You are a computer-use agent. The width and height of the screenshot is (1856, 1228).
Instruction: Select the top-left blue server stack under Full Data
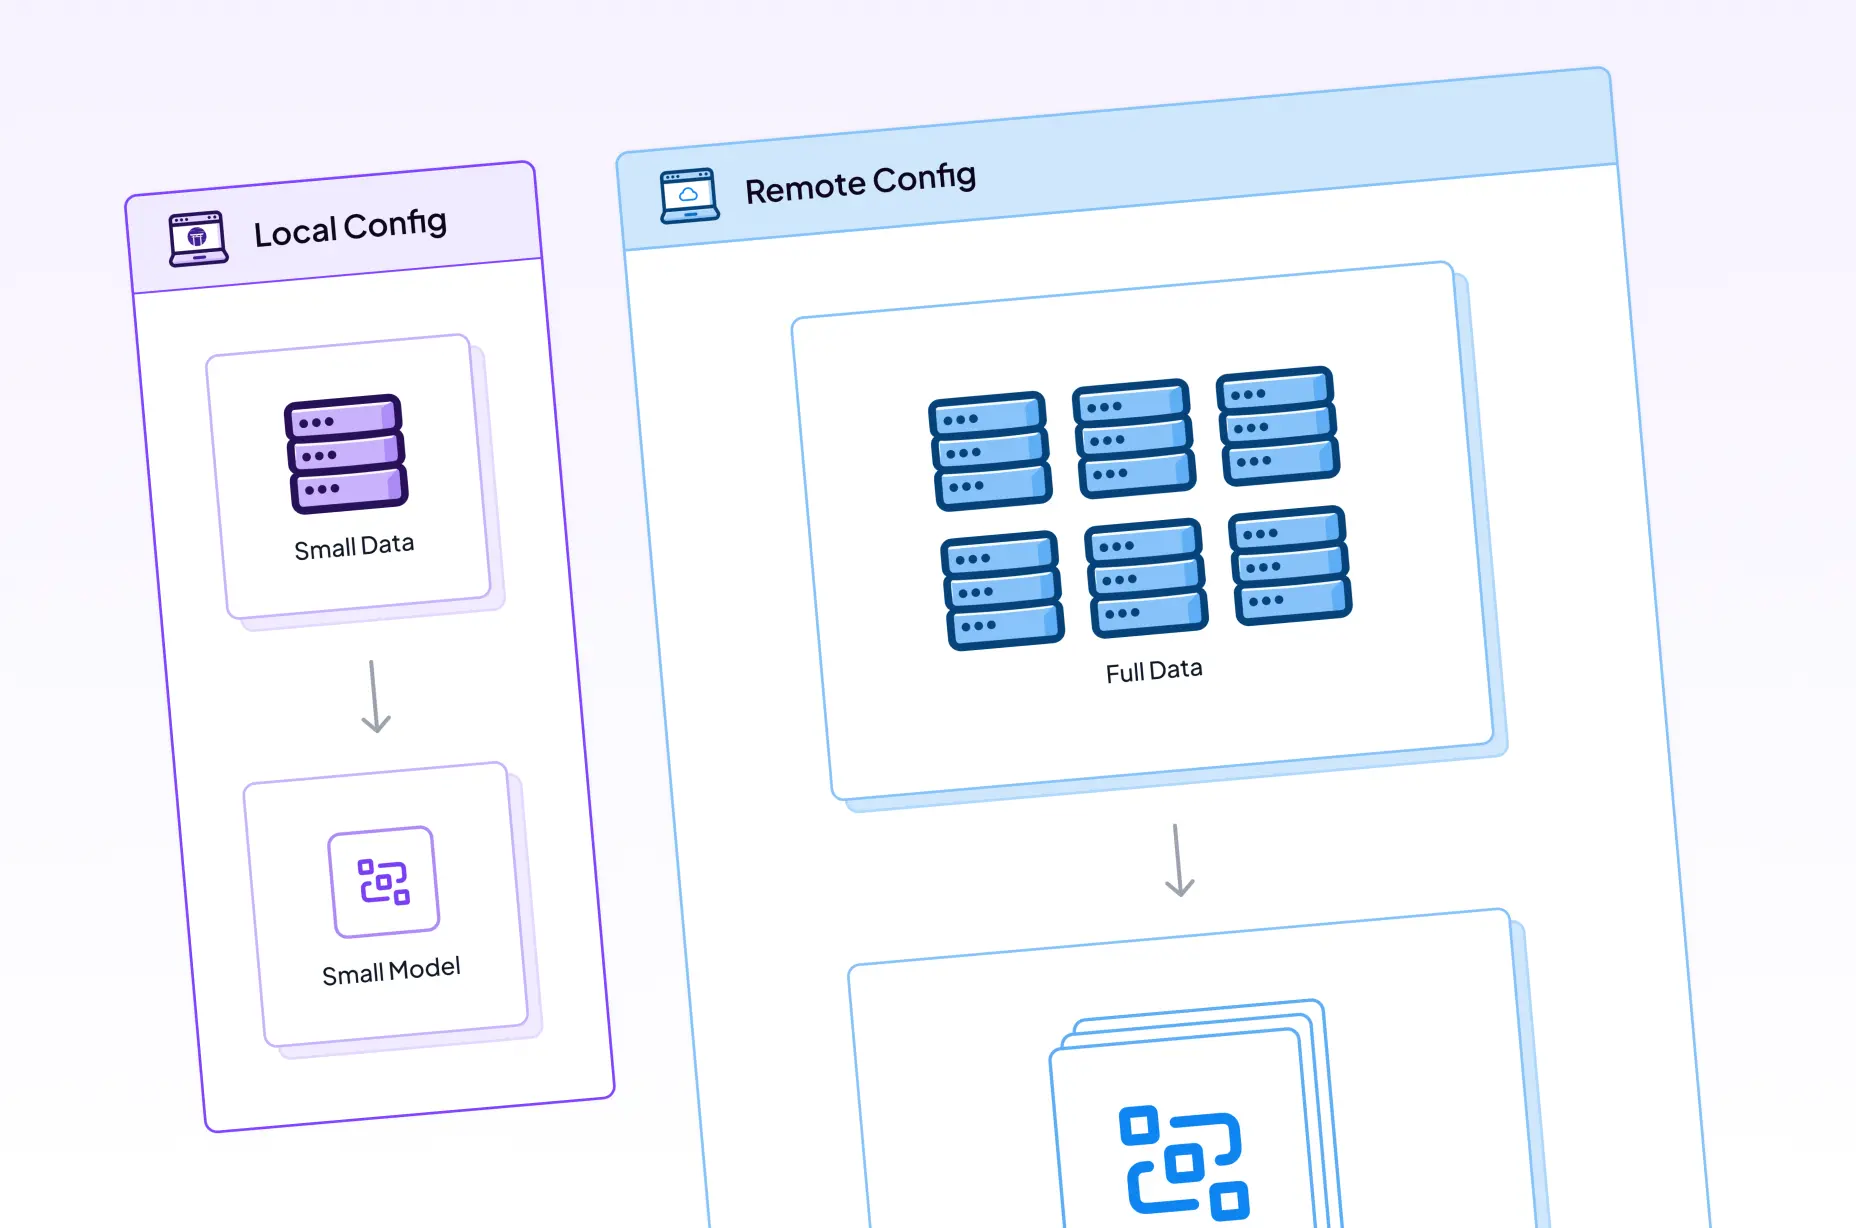[x=988, y=452]
